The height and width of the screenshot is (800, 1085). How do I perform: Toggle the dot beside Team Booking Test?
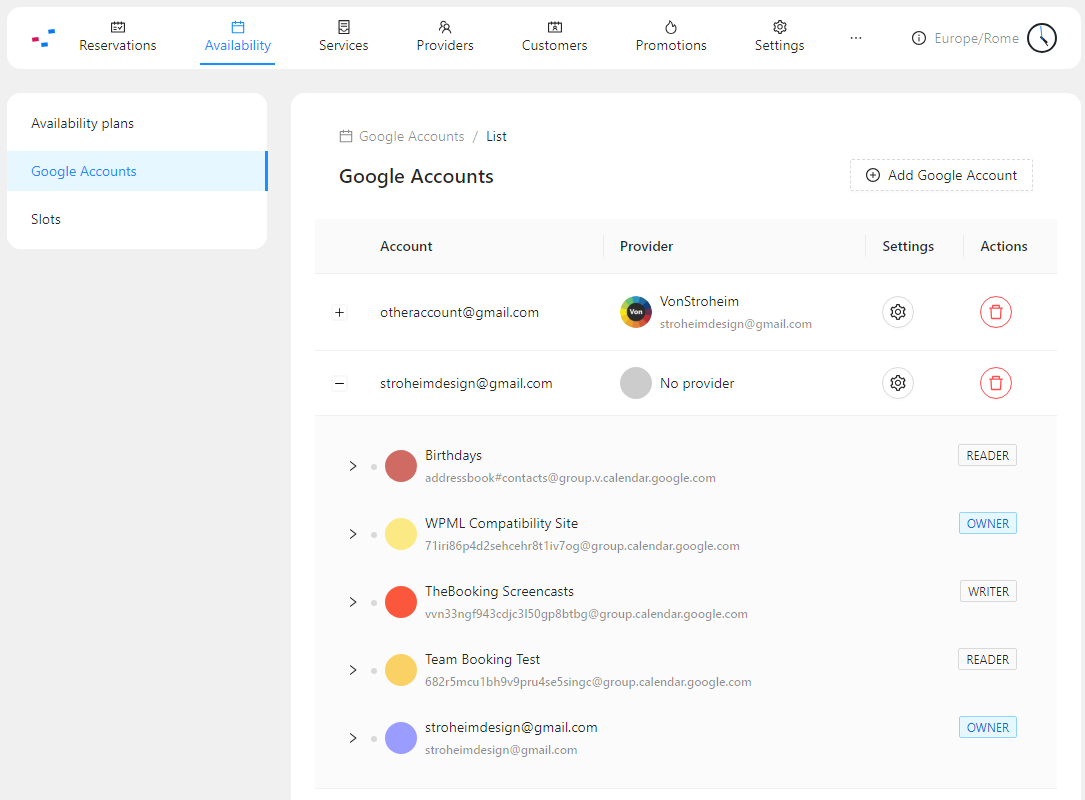click(x=375, y=669)
